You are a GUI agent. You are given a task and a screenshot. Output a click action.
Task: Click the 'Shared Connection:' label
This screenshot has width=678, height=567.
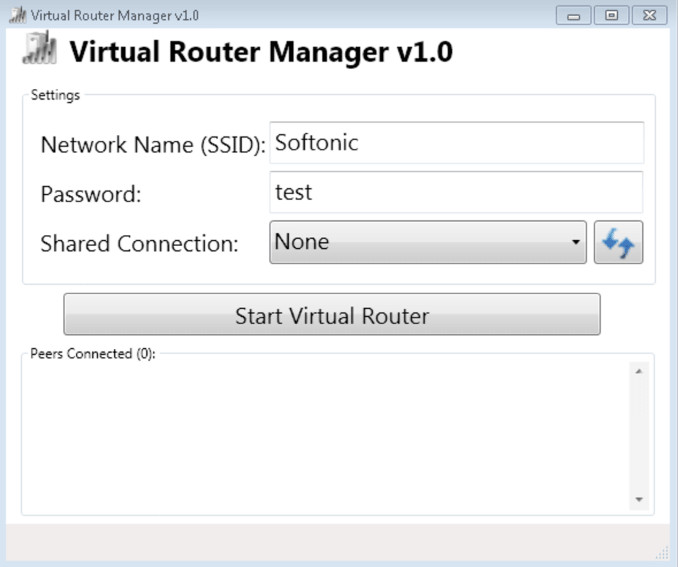[x=139, y=243]
